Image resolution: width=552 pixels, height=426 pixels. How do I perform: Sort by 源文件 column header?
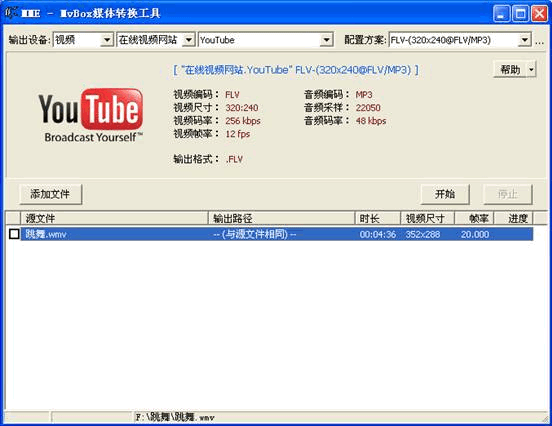coord(114,219)
